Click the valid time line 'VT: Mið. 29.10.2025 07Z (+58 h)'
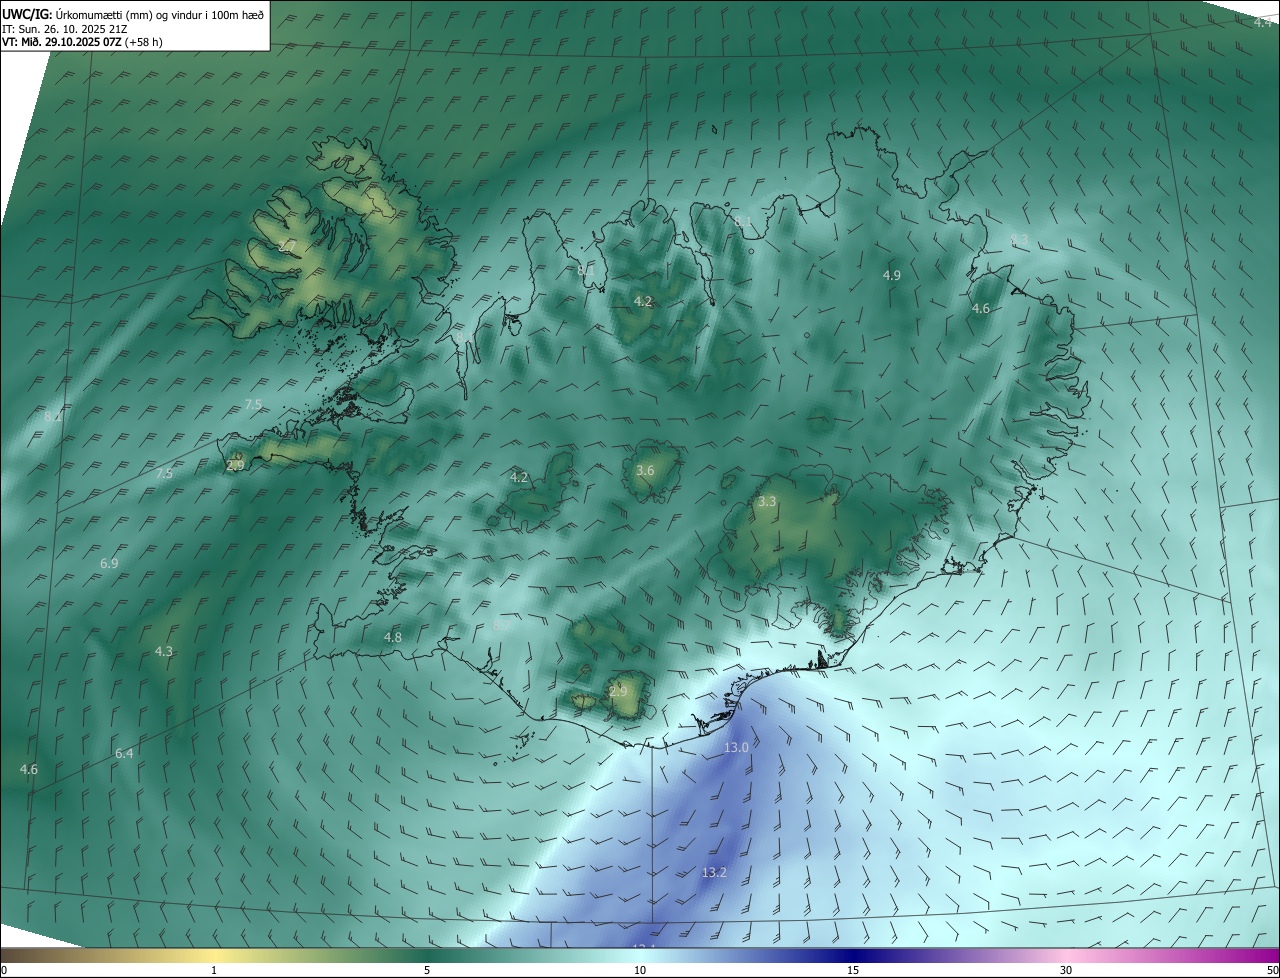Viewport: 1280px width, 978px height. coord(82,42)
